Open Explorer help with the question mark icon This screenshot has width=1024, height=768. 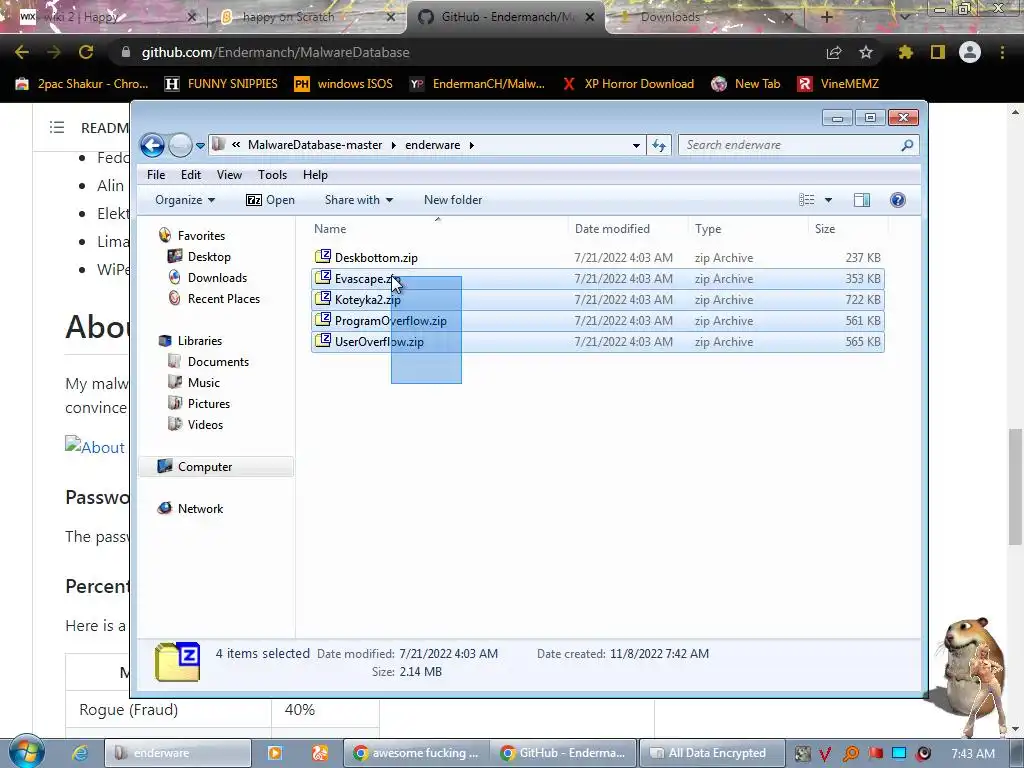click(898, 200)
